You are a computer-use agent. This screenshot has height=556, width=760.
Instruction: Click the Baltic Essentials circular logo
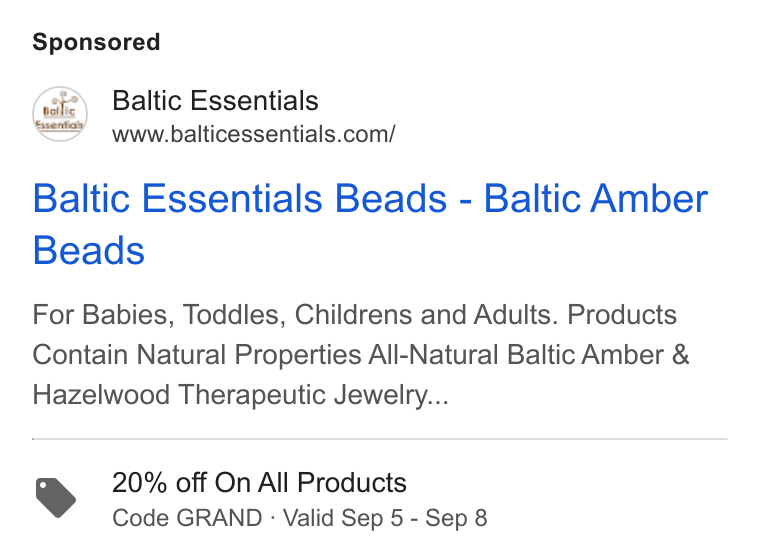click(x=60, y=114)
